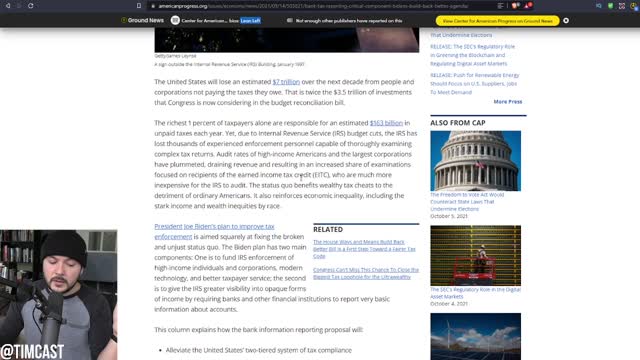The width and height of the screenshot is (640, 360).
Task: Click the bookmark icon beside address bar
Action: 139,6
